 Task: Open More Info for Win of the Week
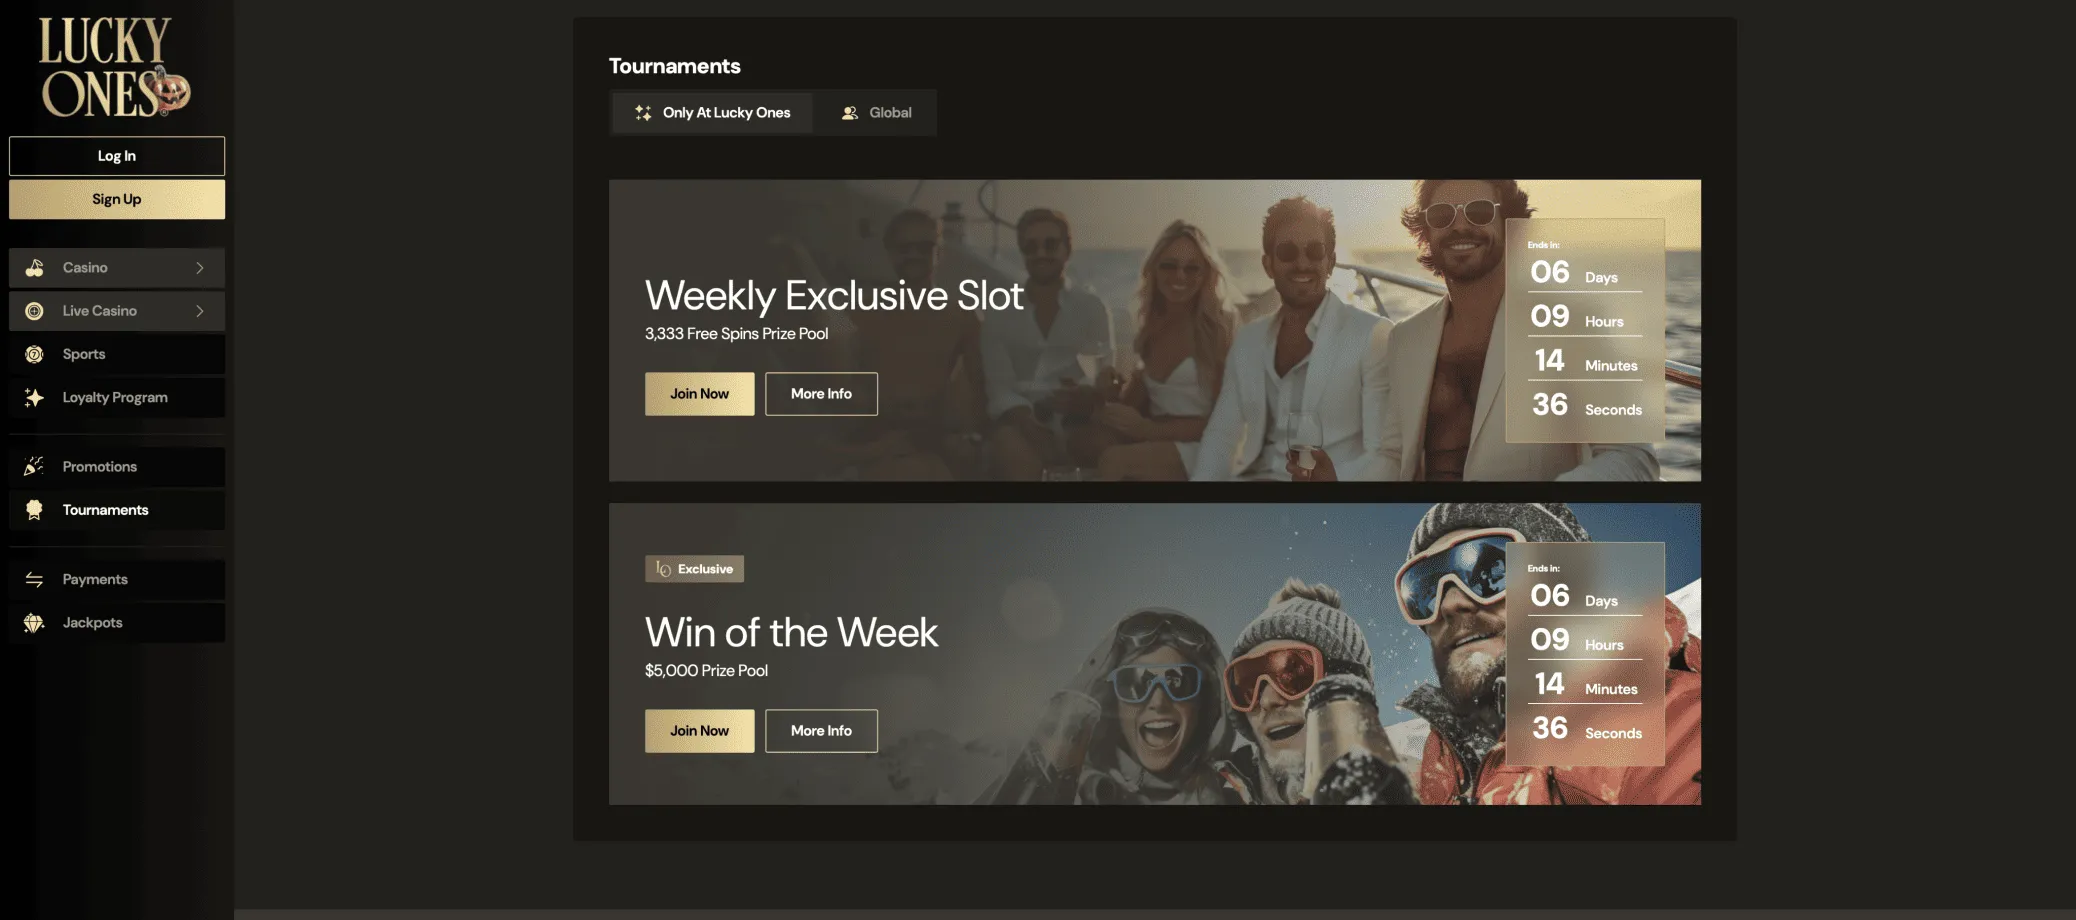(822, 731)
